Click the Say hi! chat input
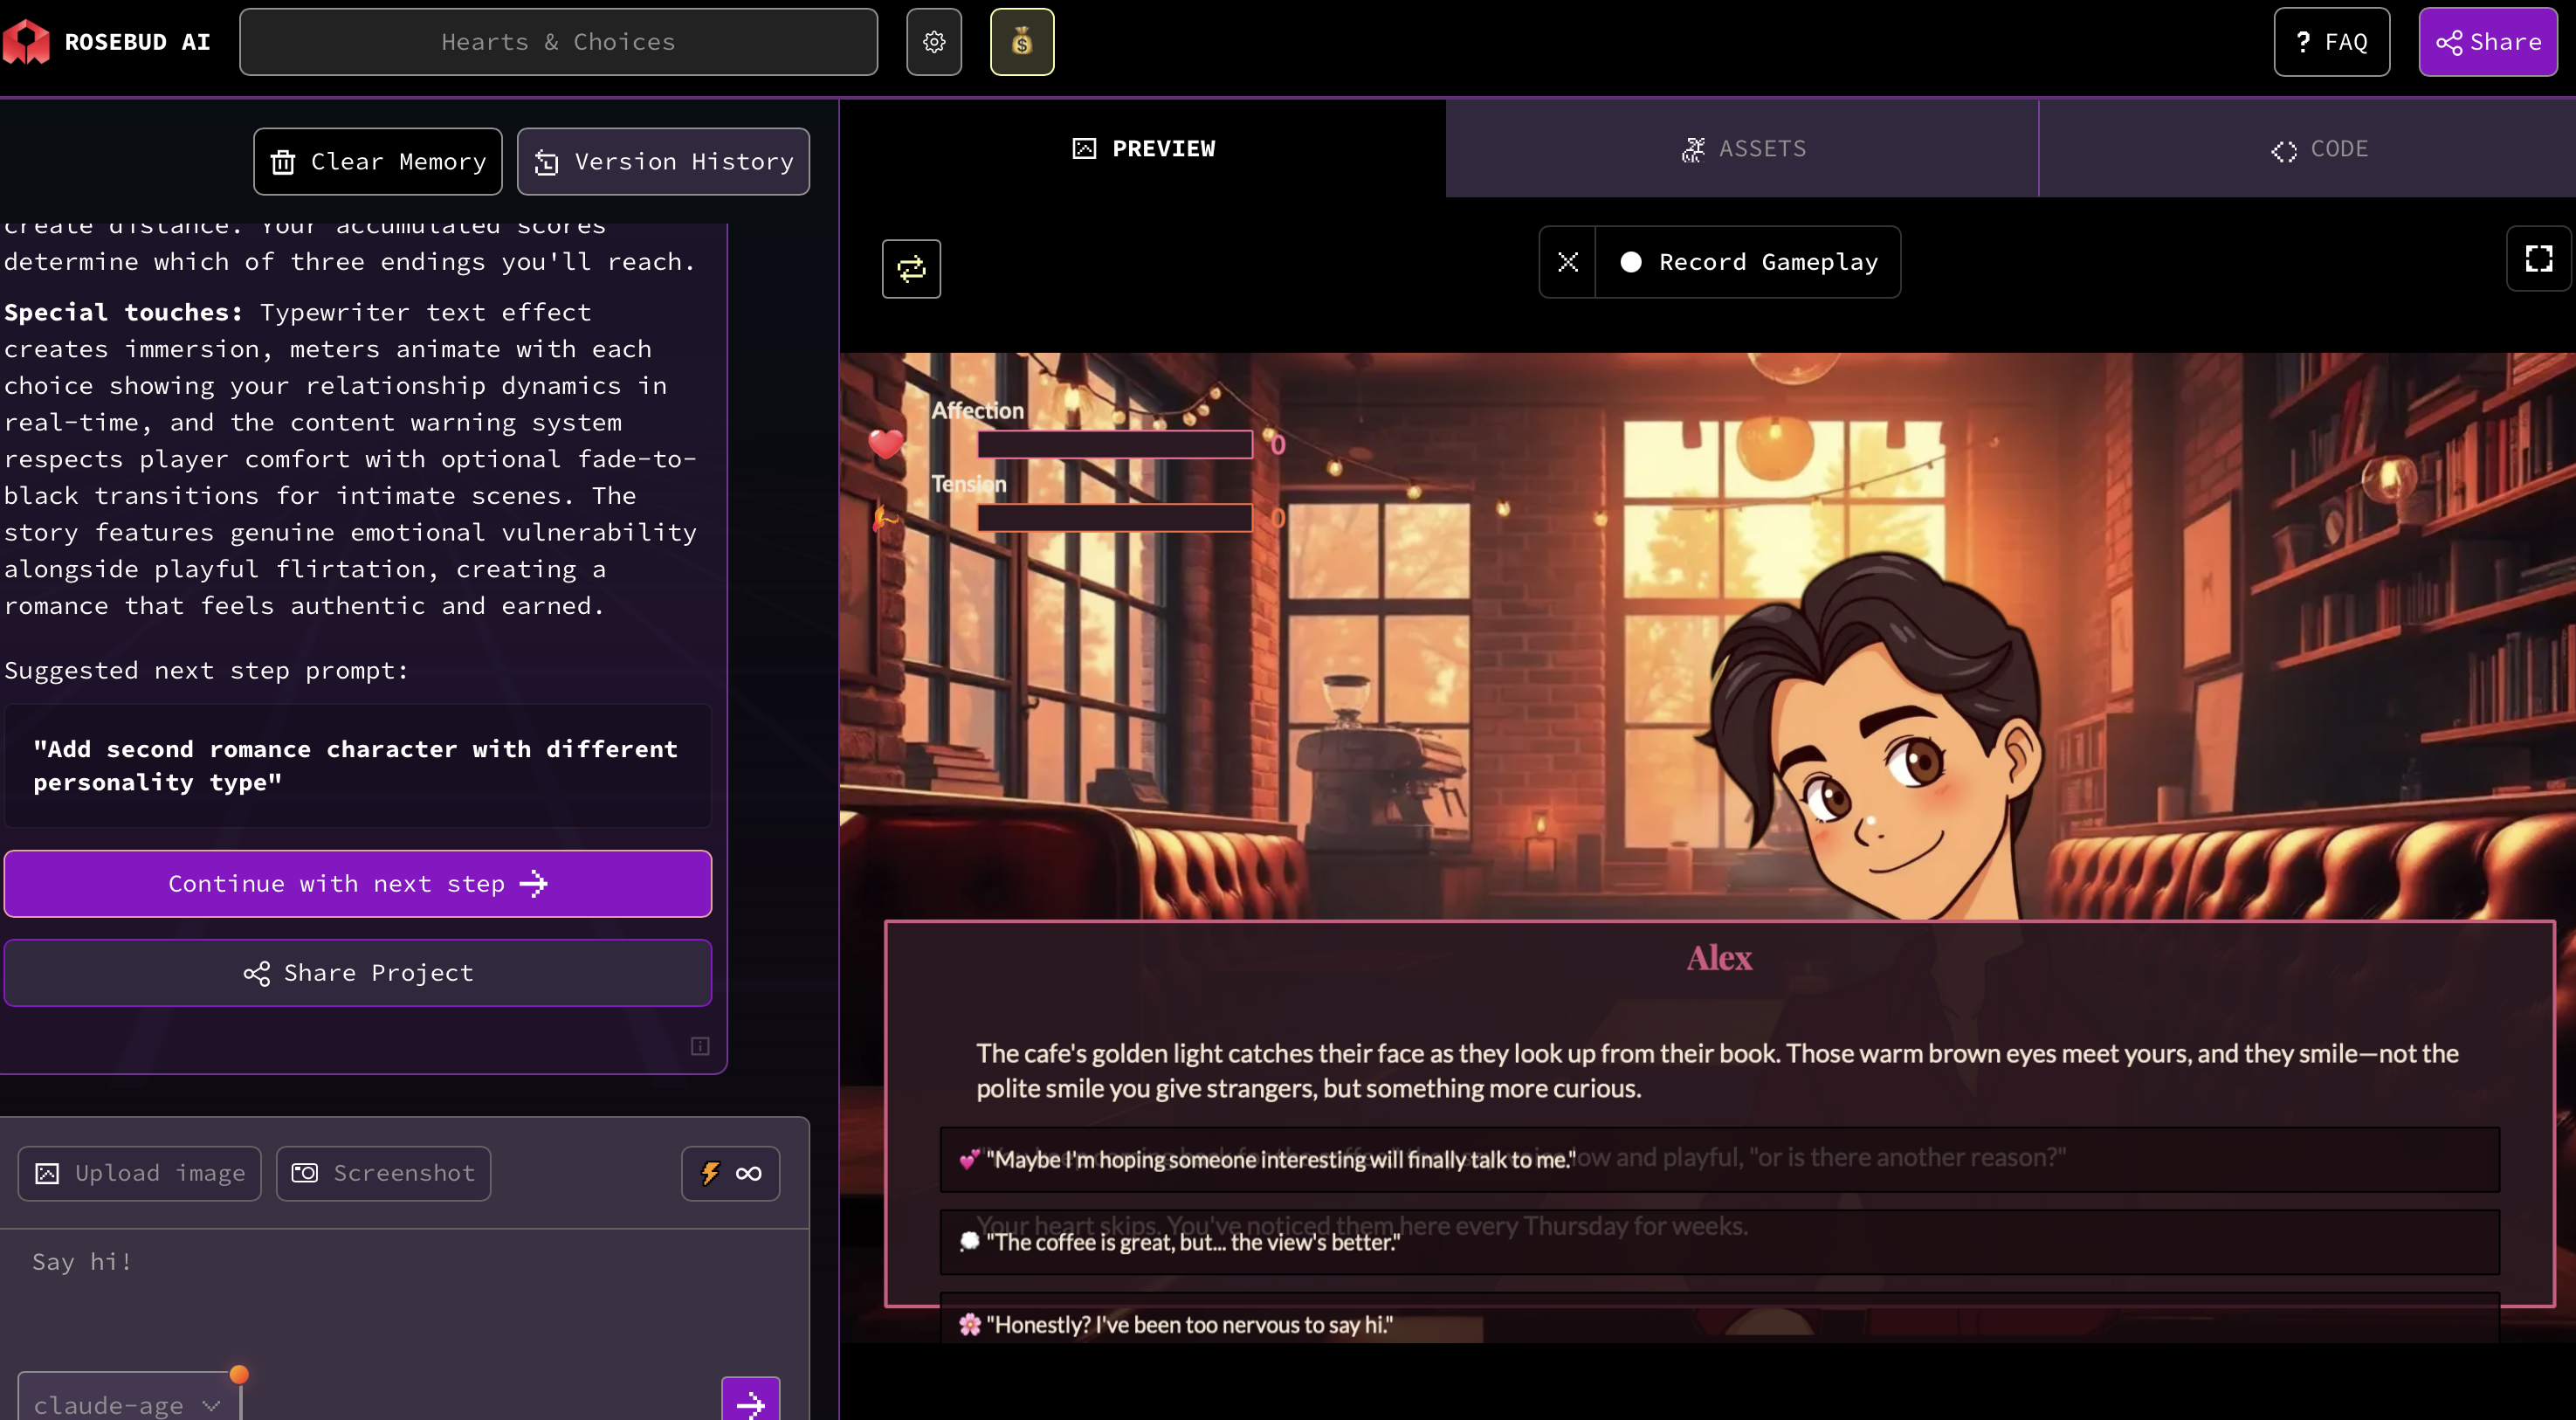Viewport: 2576px width, 1420px height. pos(400,1290)
